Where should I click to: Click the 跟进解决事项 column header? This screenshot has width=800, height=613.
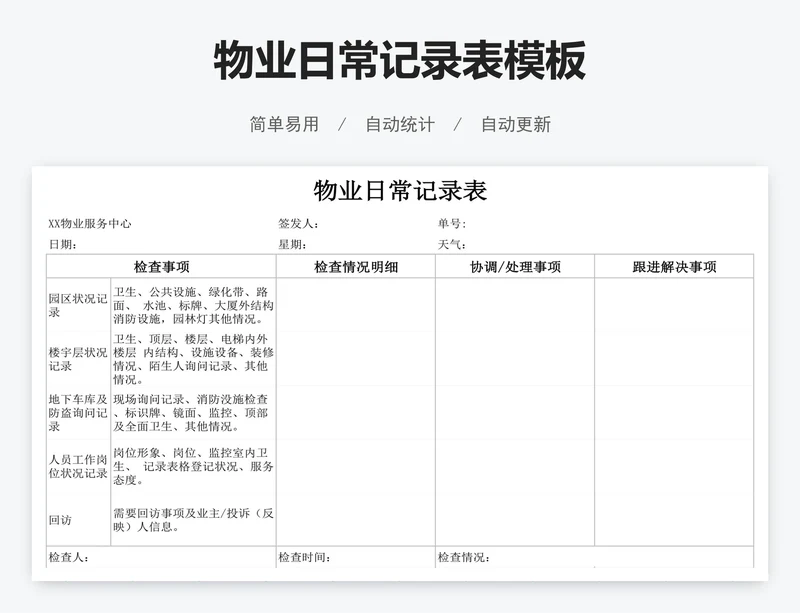click(x=674, y=267)
